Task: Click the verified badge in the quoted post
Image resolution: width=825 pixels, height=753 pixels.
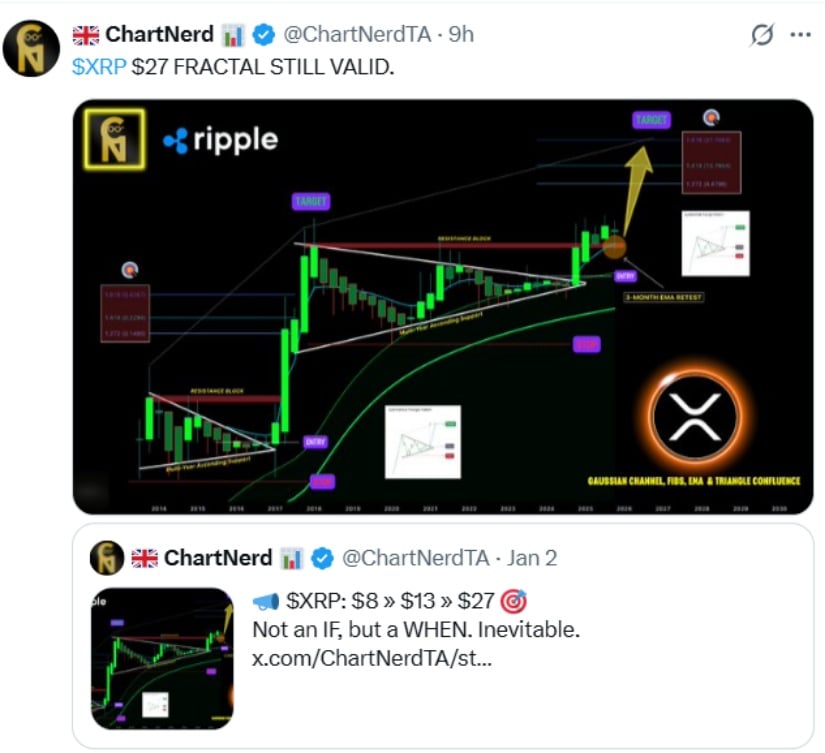Action: [x=322, y=558]
